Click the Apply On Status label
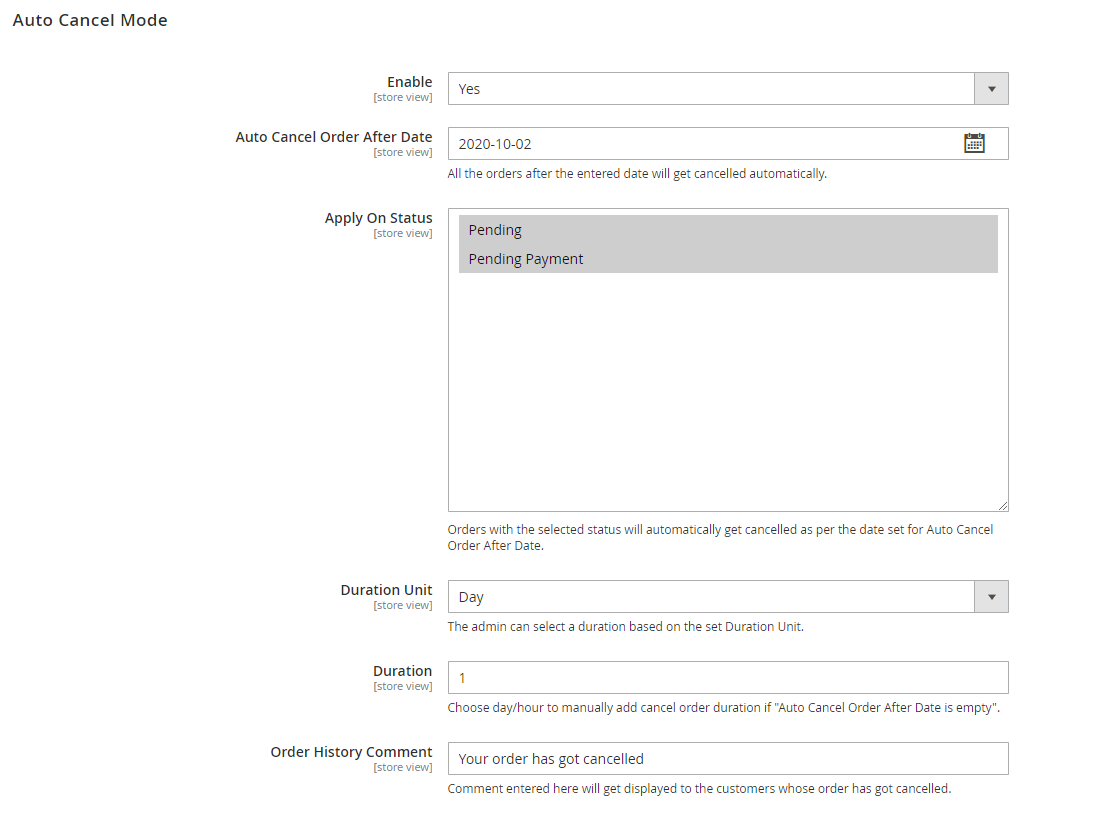The width and height of the screenshot is (1094, 830). click(379, 218)
